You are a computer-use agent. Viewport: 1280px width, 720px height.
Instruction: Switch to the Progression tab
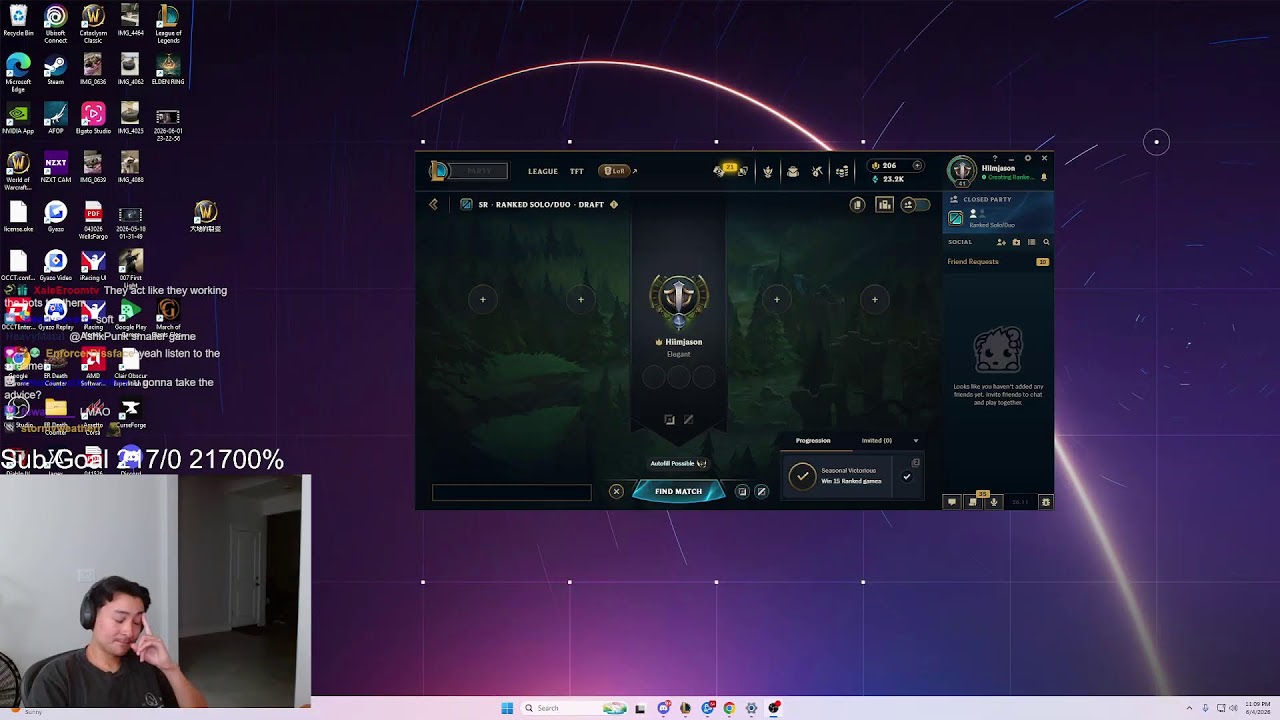pos(813,441)
